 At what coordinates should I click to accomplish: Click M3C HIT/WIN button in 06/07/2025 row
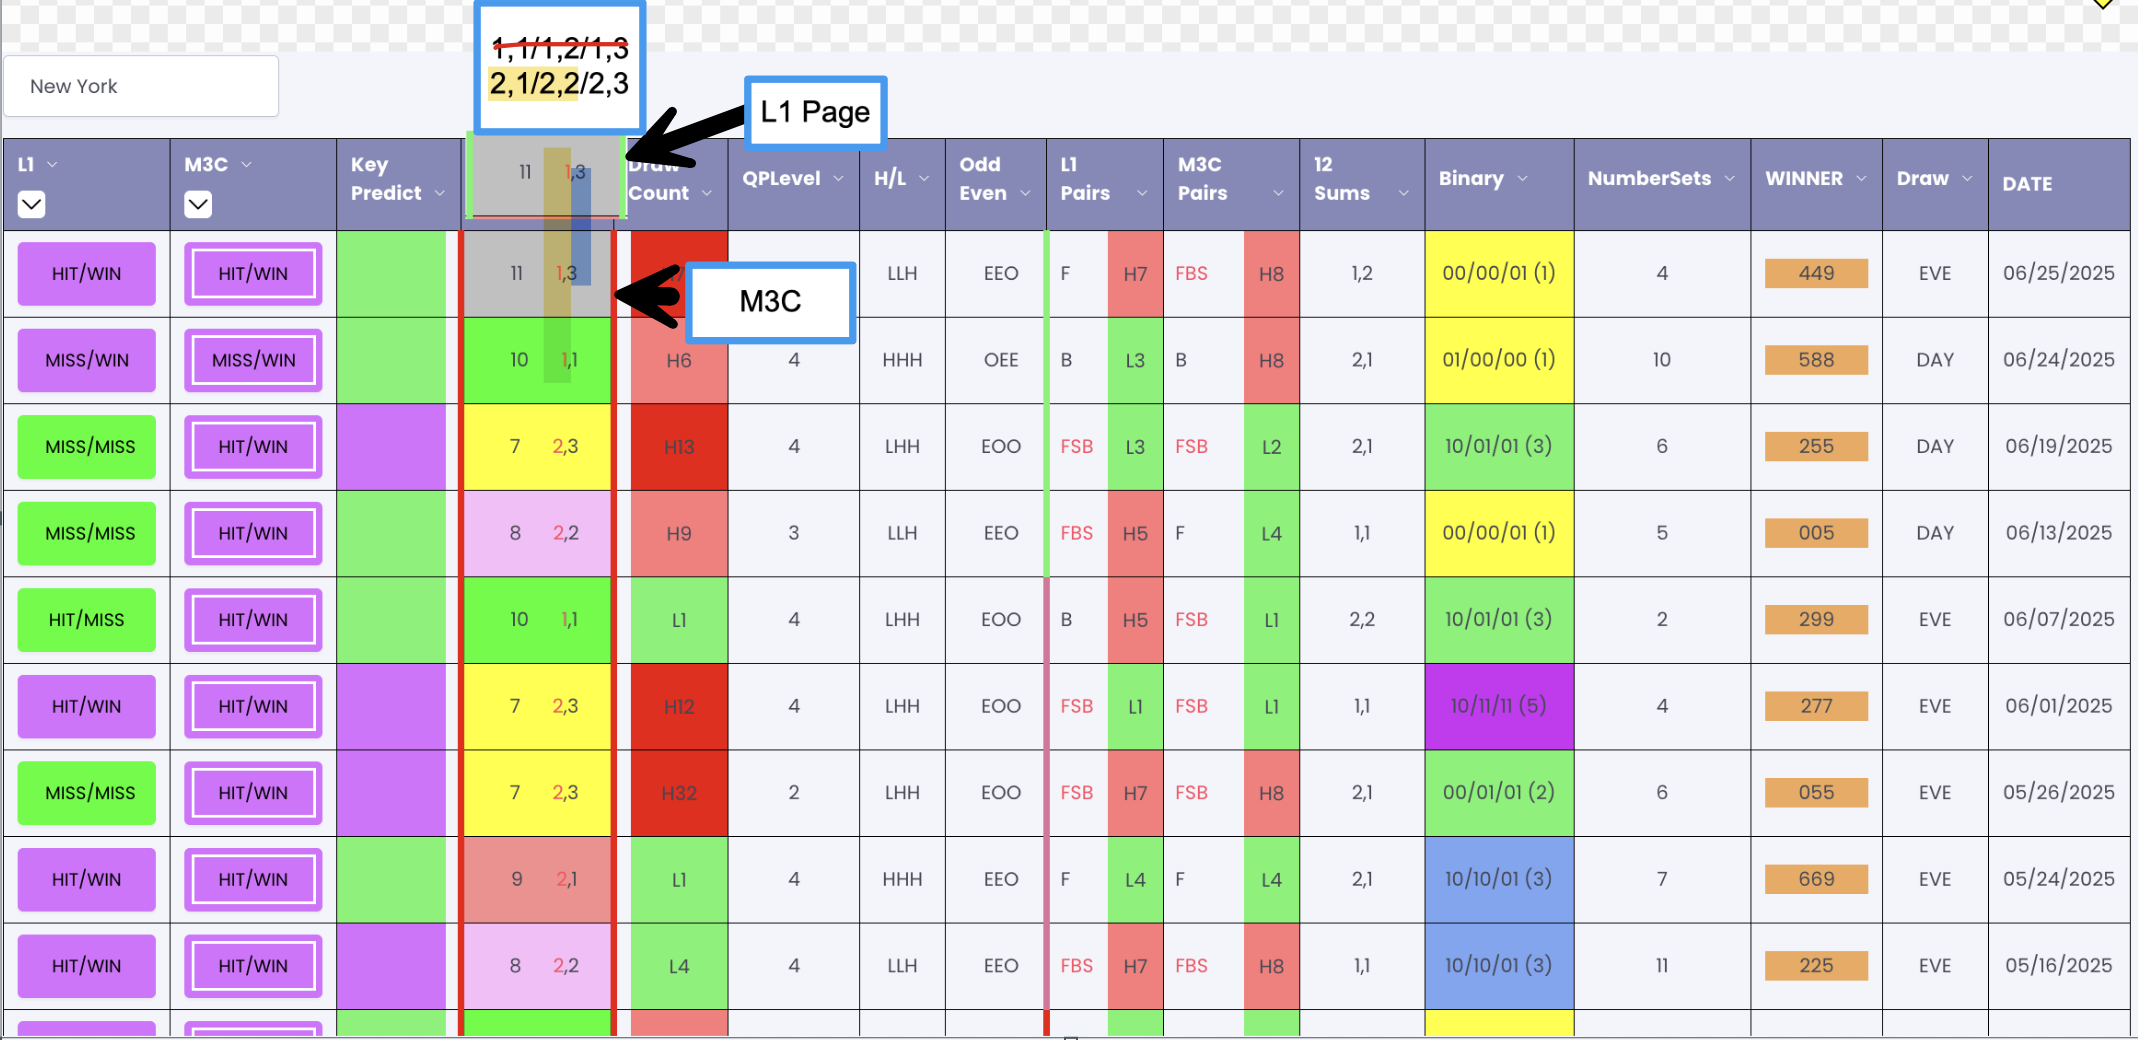(x=253, y=620)
